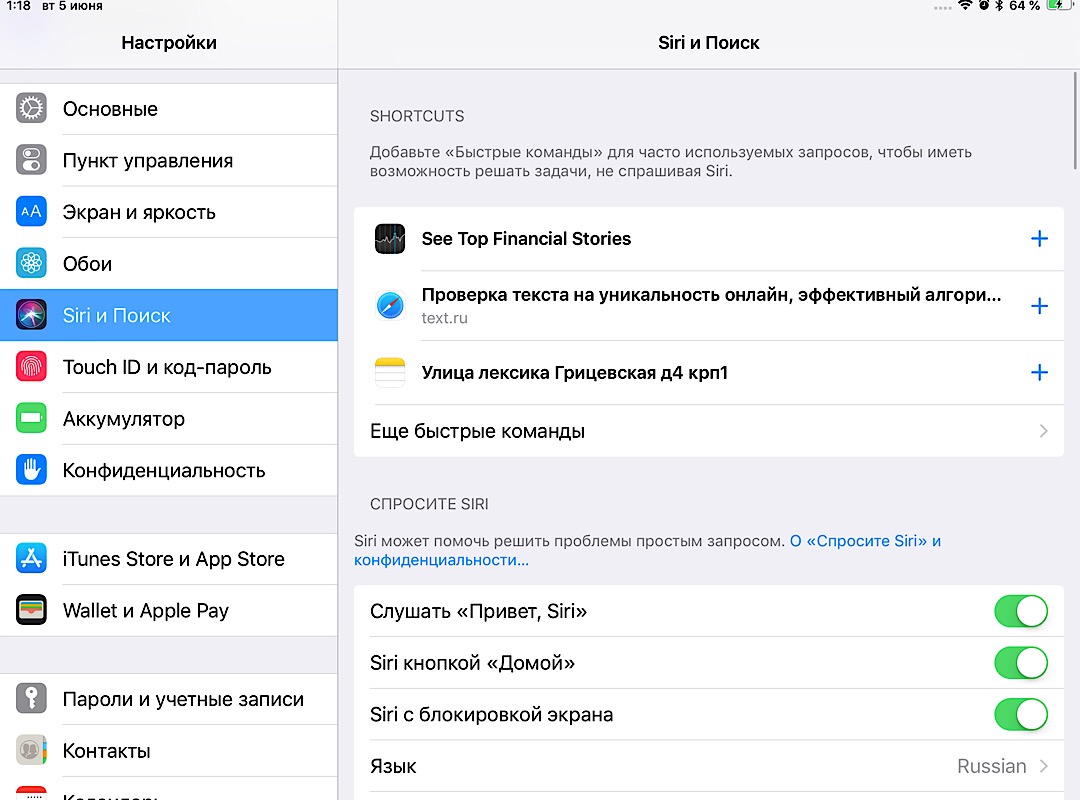The height and width of the screenshot is (800, 1080).
Task: Add the text.ru Safari shortcut with plus
Action: point(1039,306)
